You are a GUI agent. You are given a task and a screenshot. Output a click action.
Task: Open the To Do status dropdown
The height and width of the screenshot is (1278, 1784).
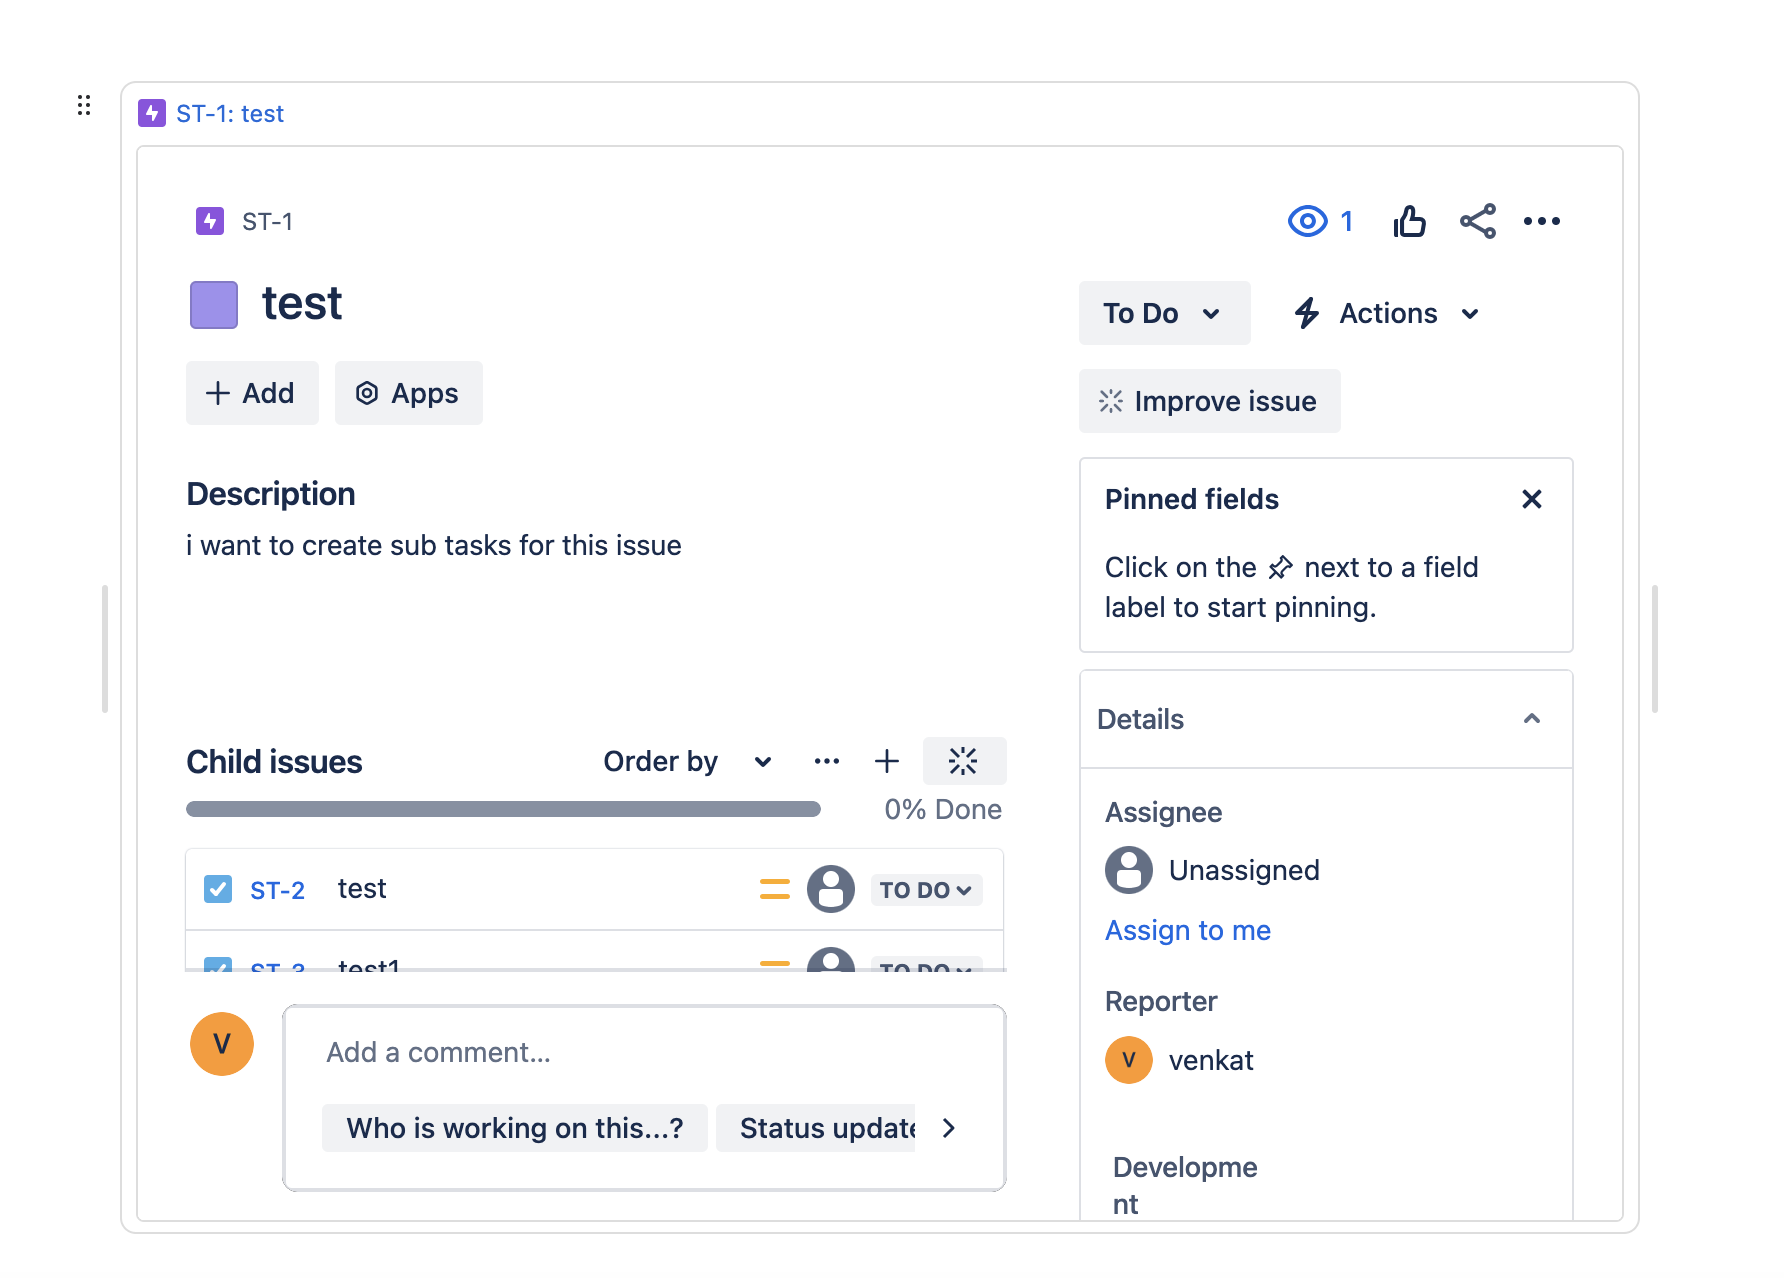1163,312
